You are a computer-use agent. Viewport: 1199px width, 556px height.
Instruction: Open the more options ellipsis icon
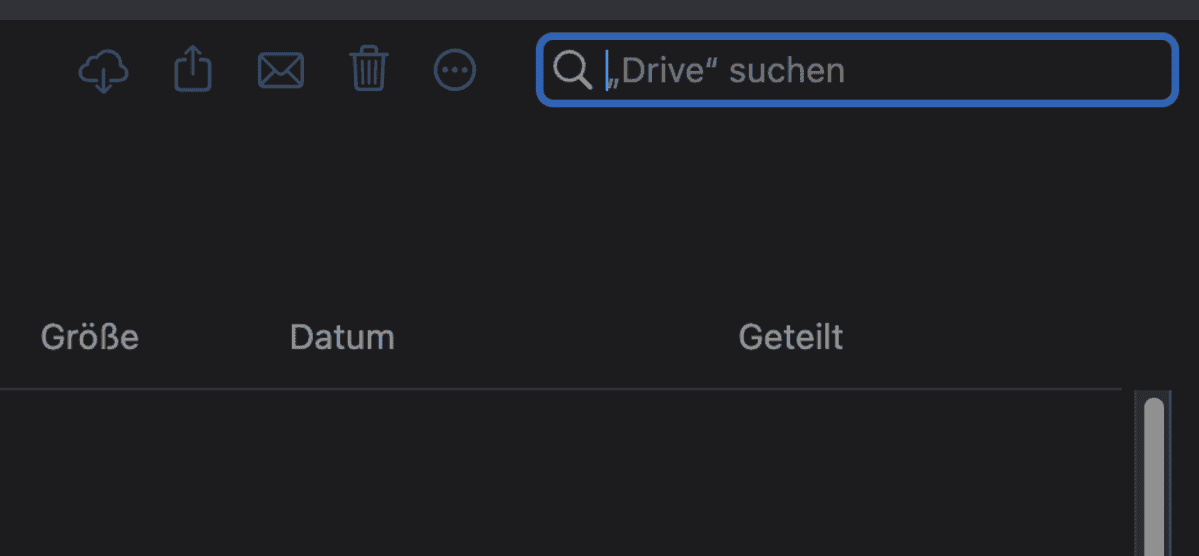tap(455, 70)
